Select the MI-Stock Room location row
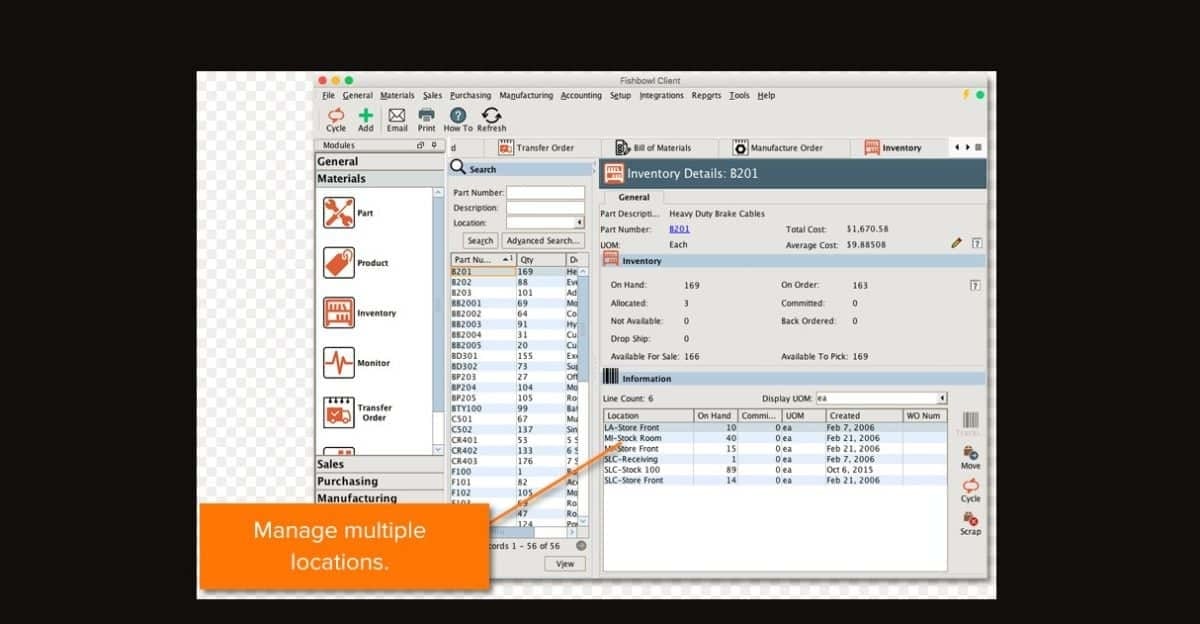 [x=774, y=438]
